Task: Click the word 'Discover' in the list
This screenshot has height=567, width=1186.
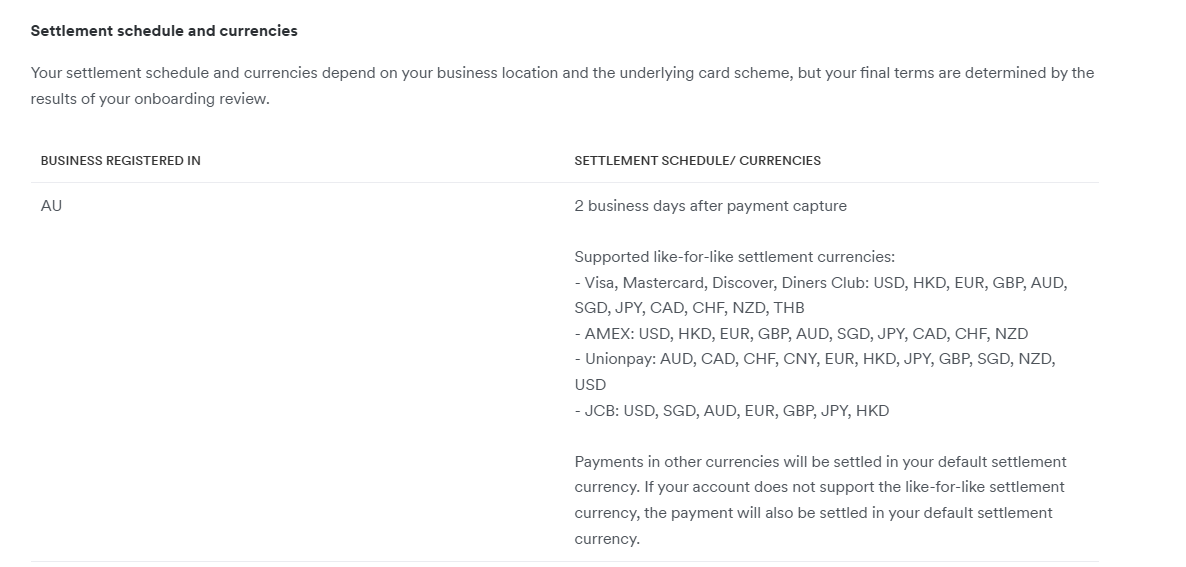Action: click(745, 283)
